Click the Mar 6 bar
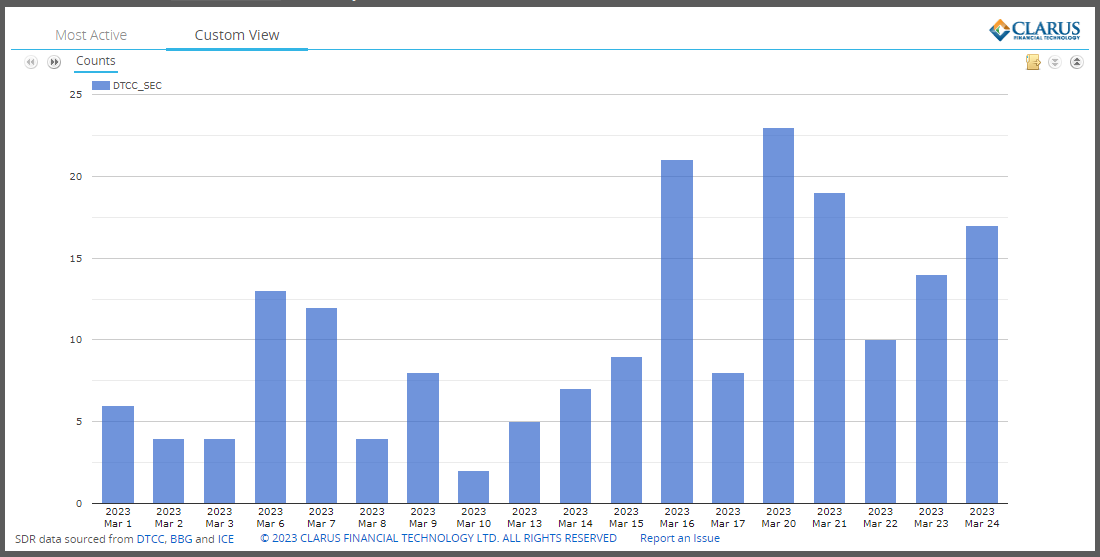Image resolution: width=1100 pixels, height=557 pixels. tap(270, 397)
